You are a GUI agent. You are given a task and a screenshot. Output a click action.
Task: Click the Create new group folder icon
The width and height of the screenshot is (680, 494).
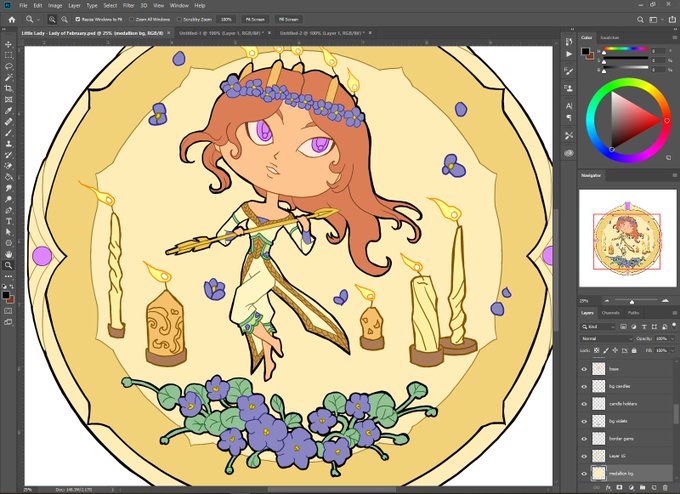(x=643, y=488)
